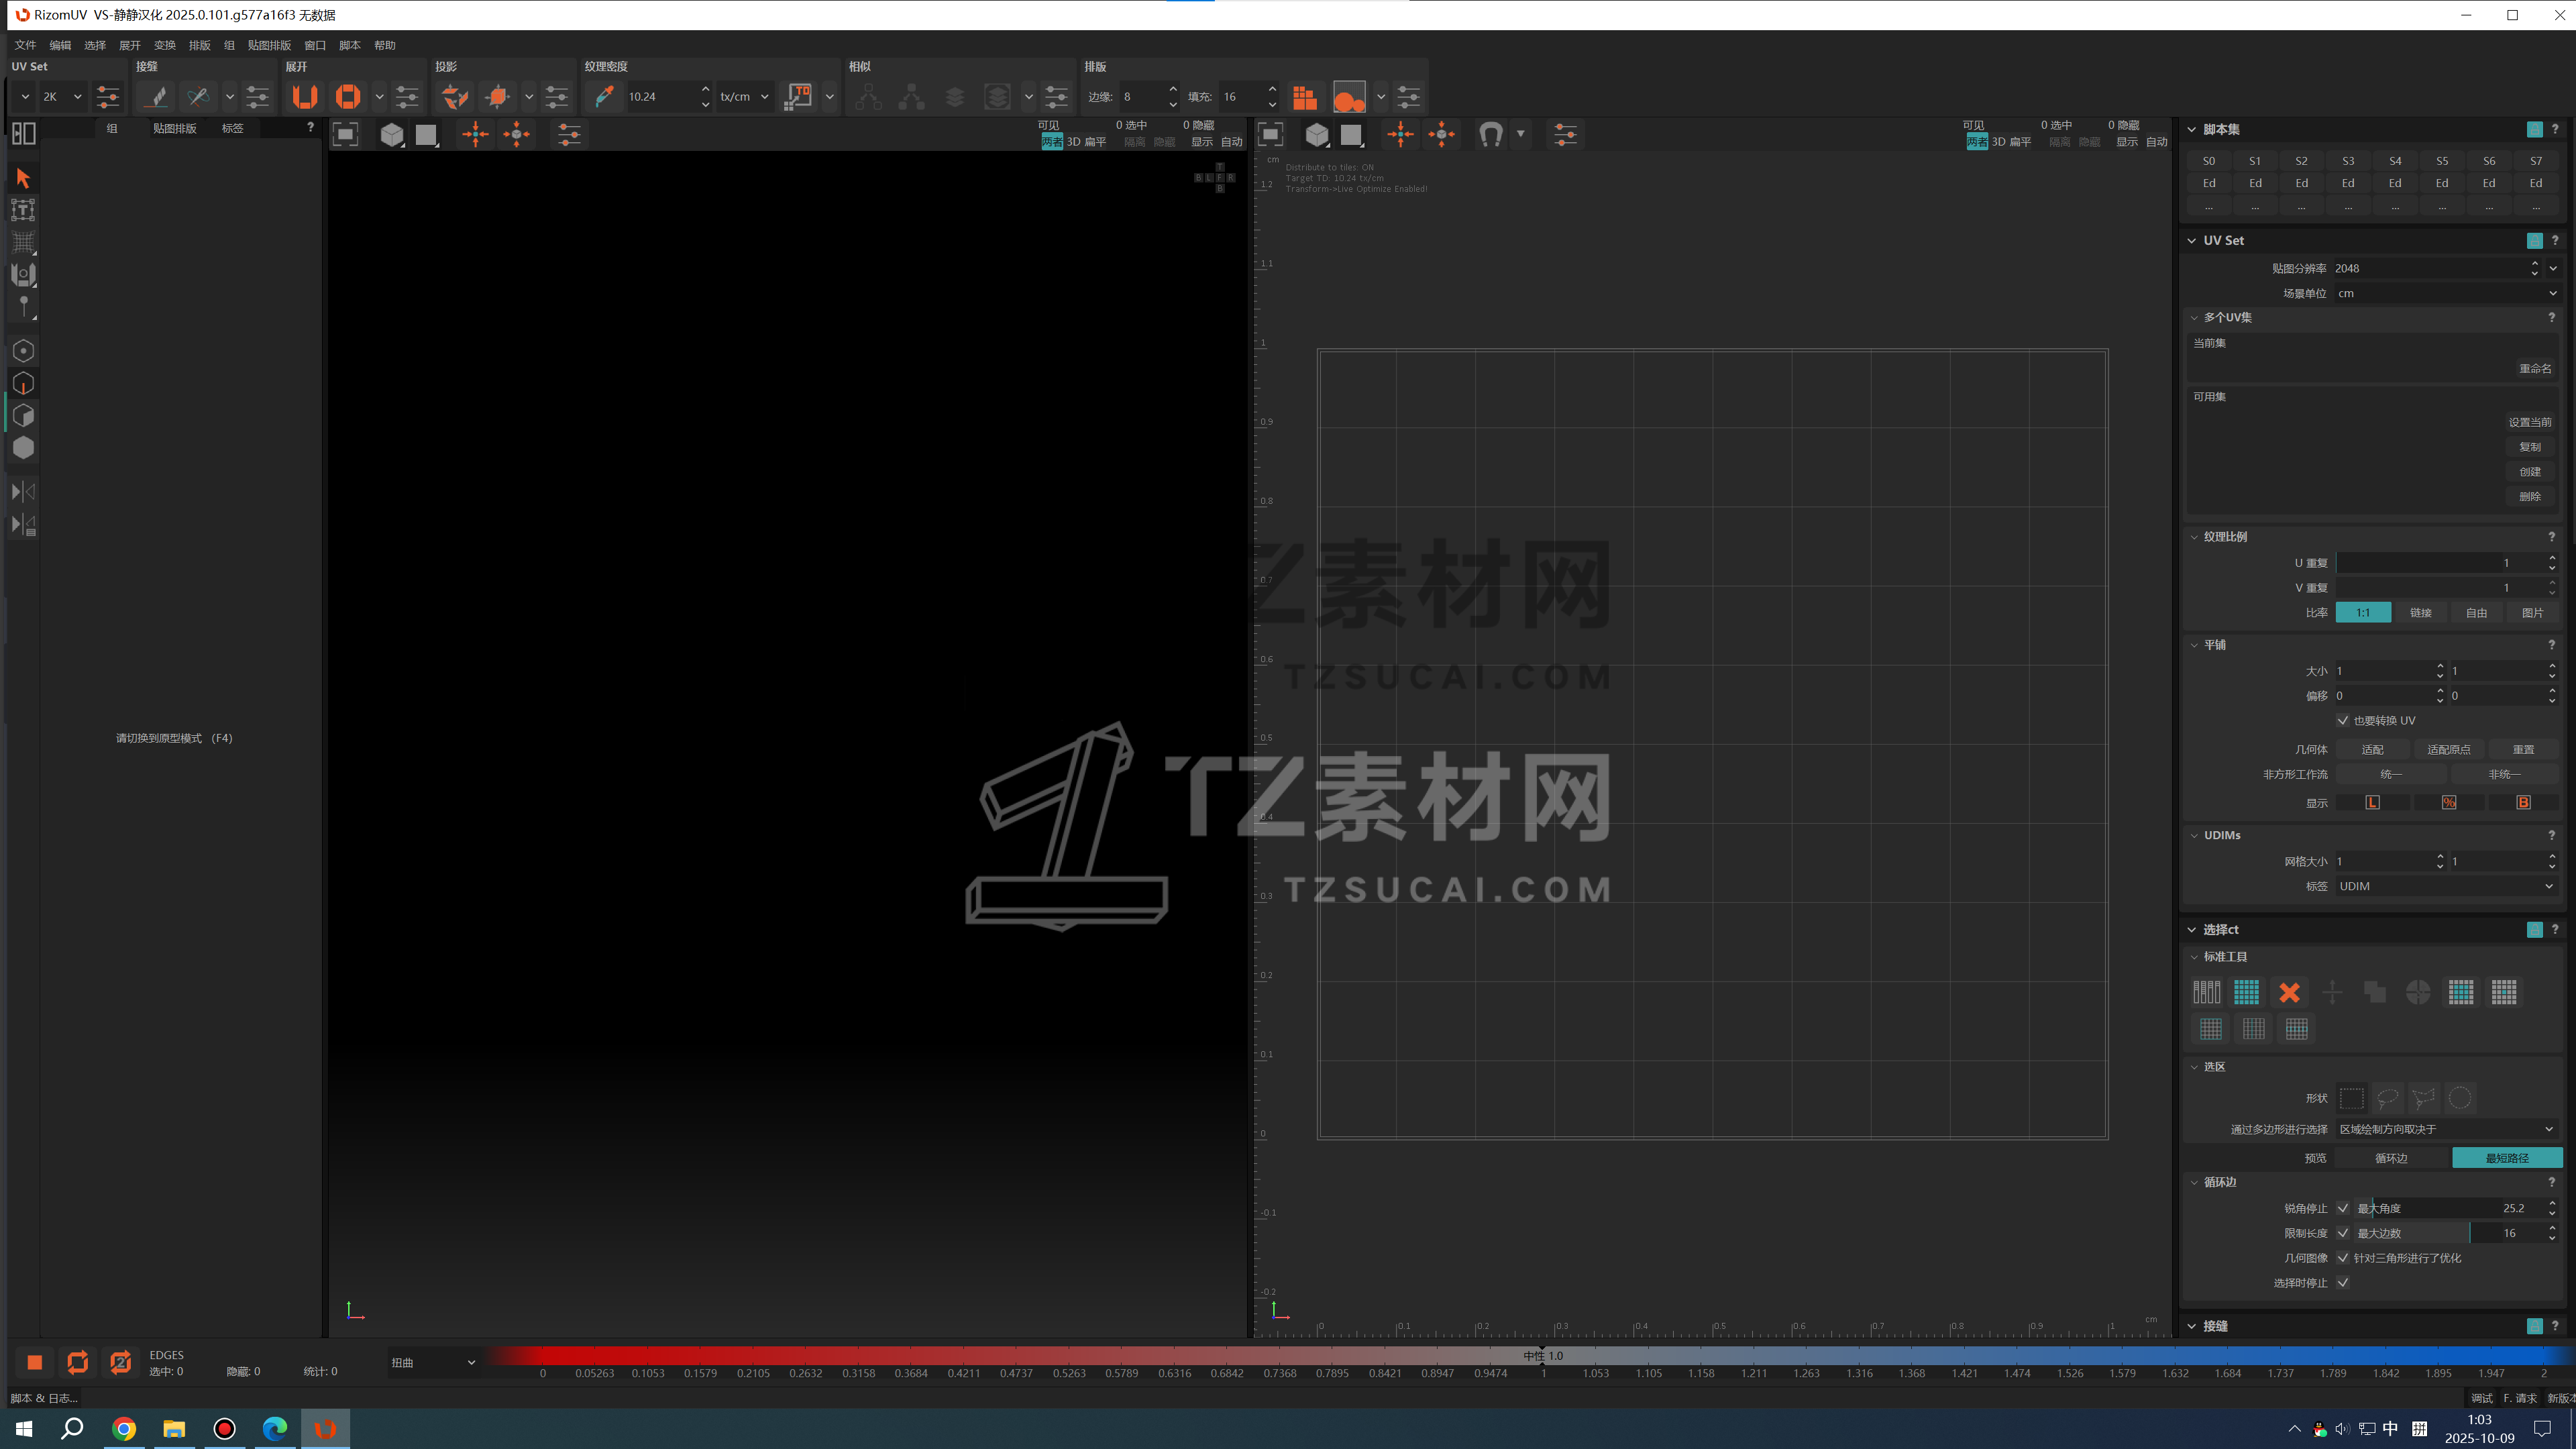Select the rectangle shape icon in 选区 section
Viewport: 2576px width, 1449px height.
coord(2352,1097)
